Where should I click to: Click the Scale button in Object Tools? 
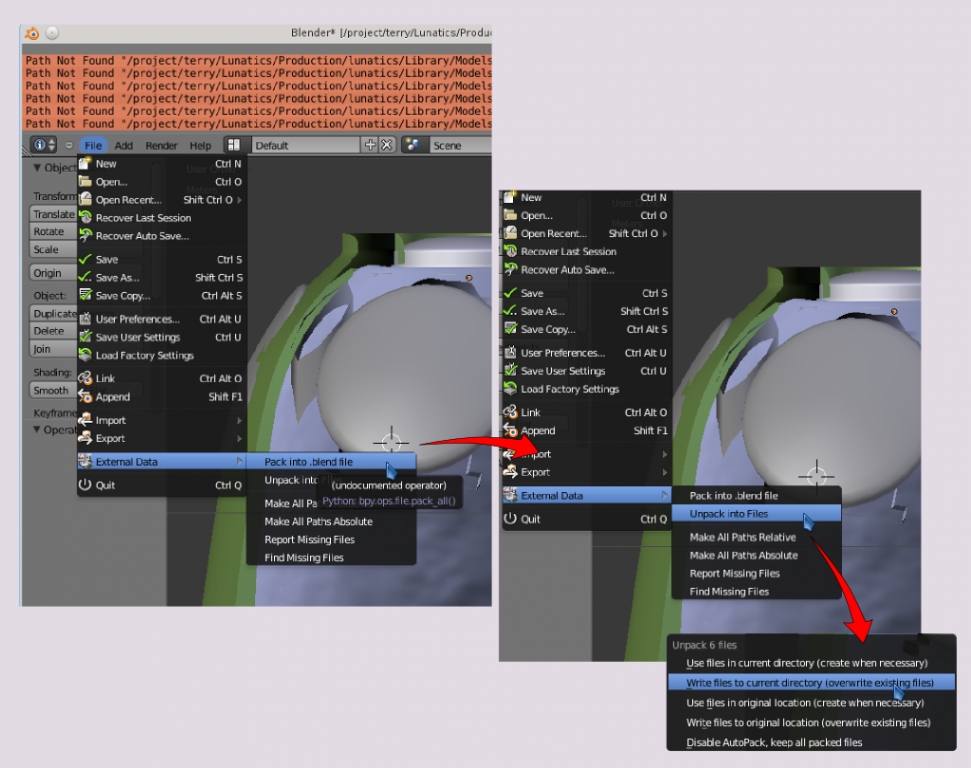point(53,249)
